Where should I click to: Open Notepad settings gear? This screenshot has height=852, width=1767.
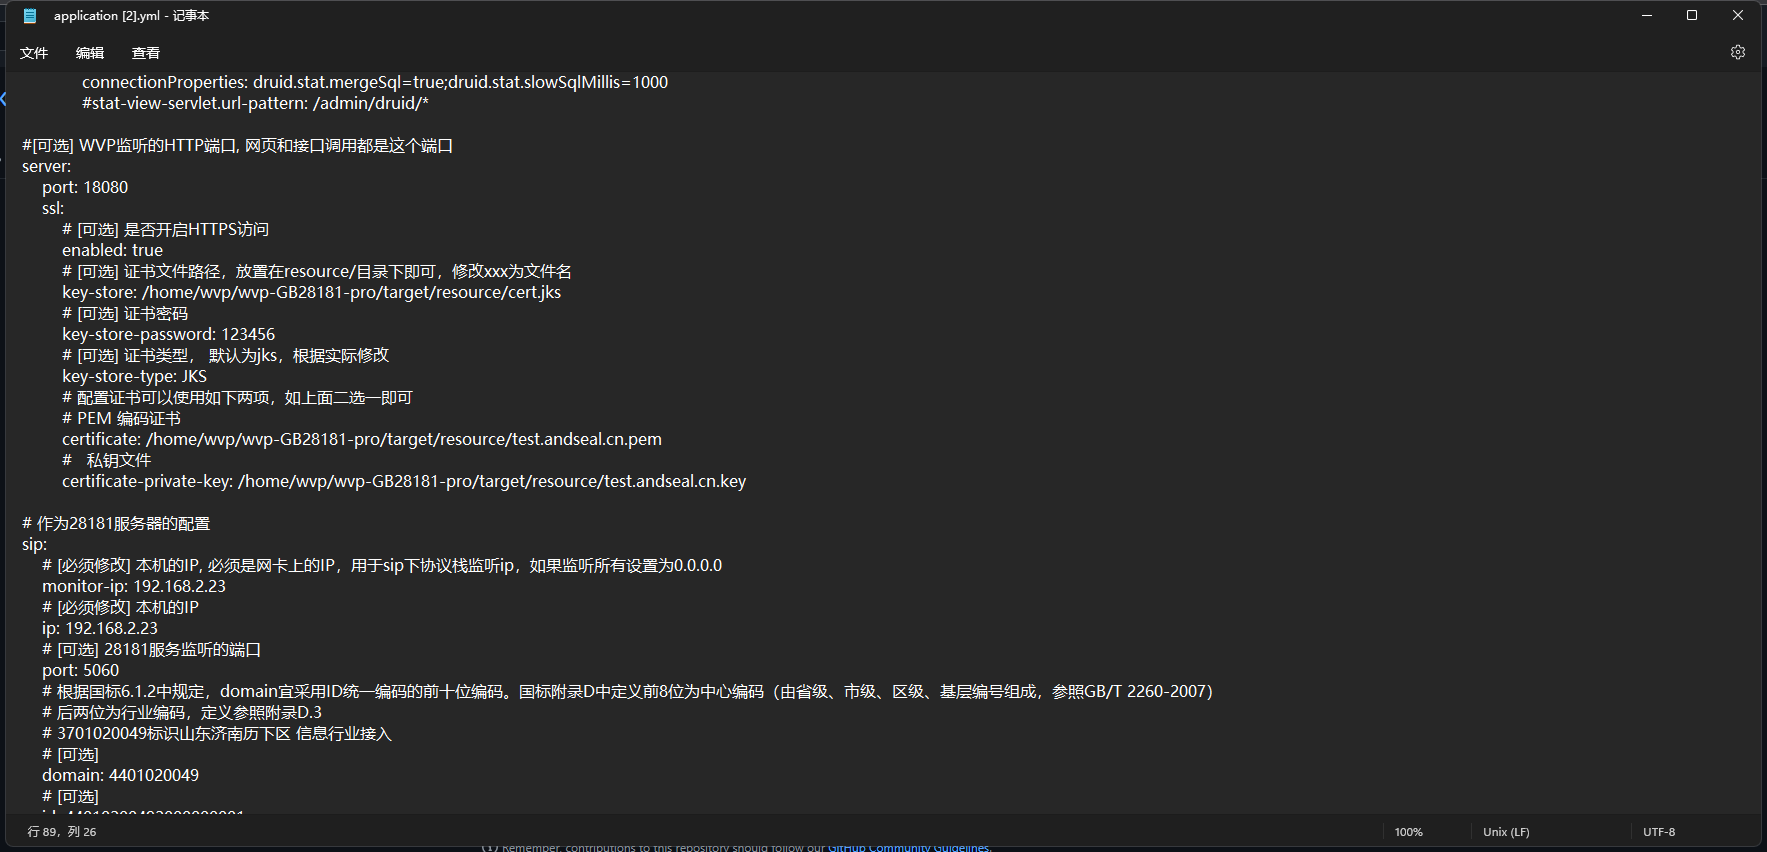point(1738,52)
